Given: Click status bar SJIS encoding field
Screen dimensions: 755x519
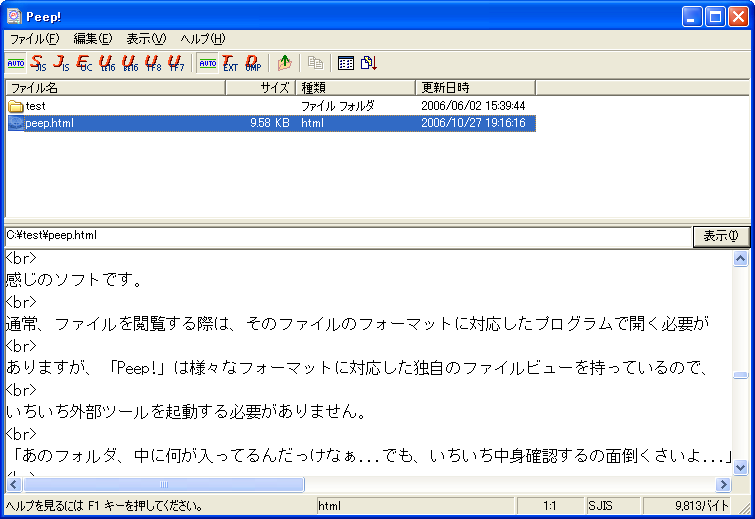Looking at the screenshot, I should coord(612,506).
